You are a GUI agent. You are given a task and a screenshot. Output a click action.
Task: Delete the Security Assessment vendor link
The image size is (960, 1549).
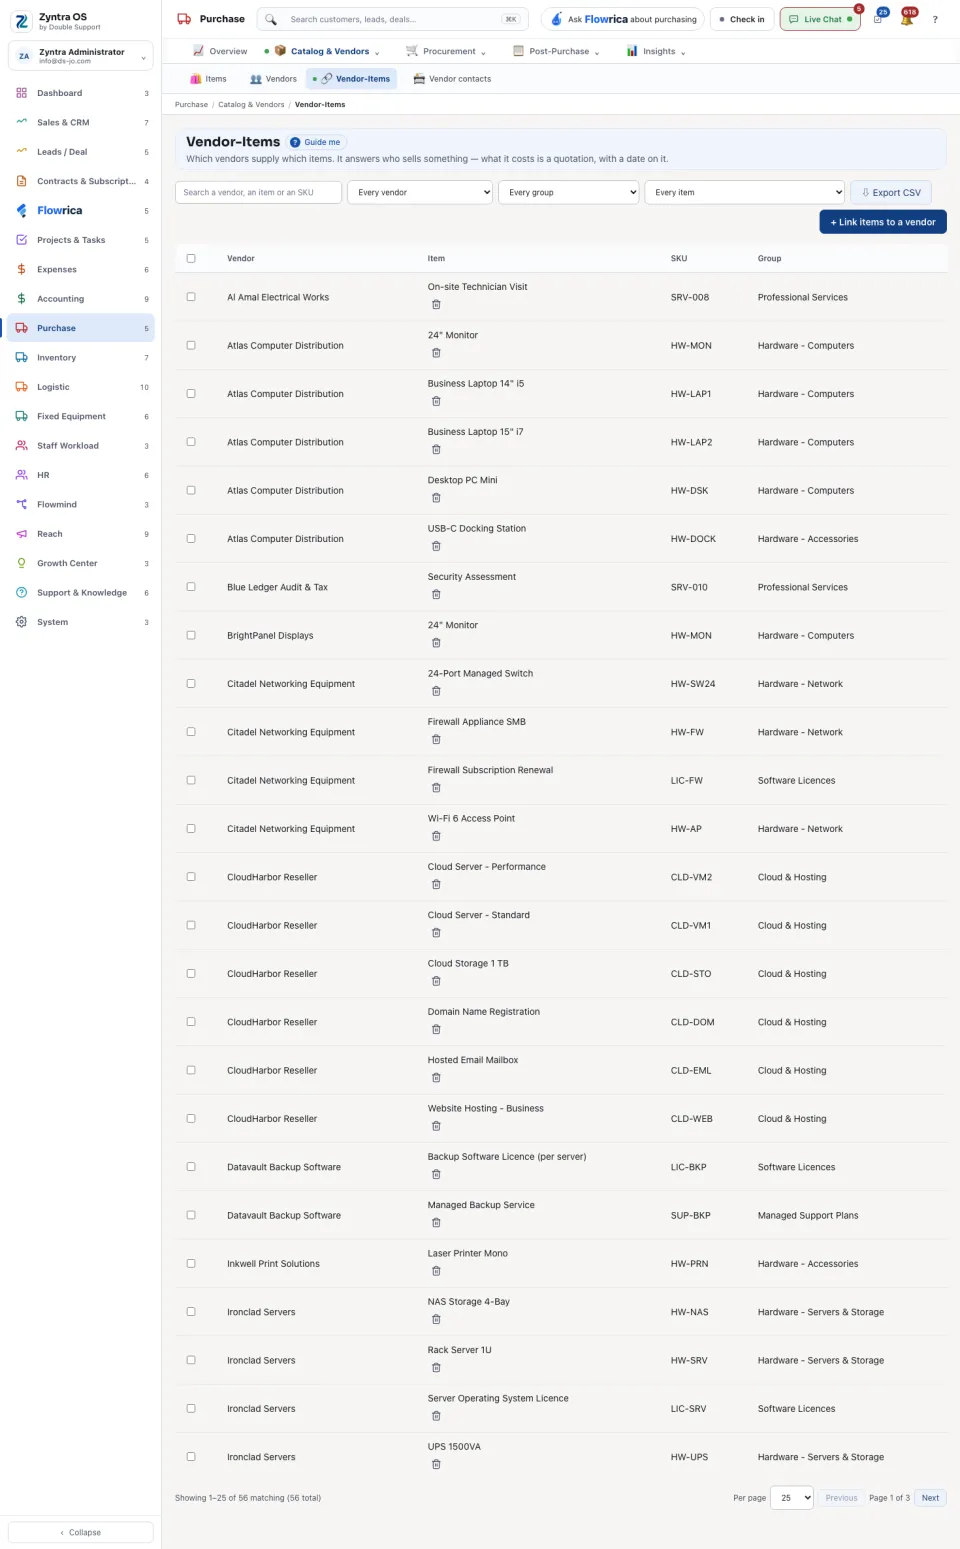[x=436, y=595]
